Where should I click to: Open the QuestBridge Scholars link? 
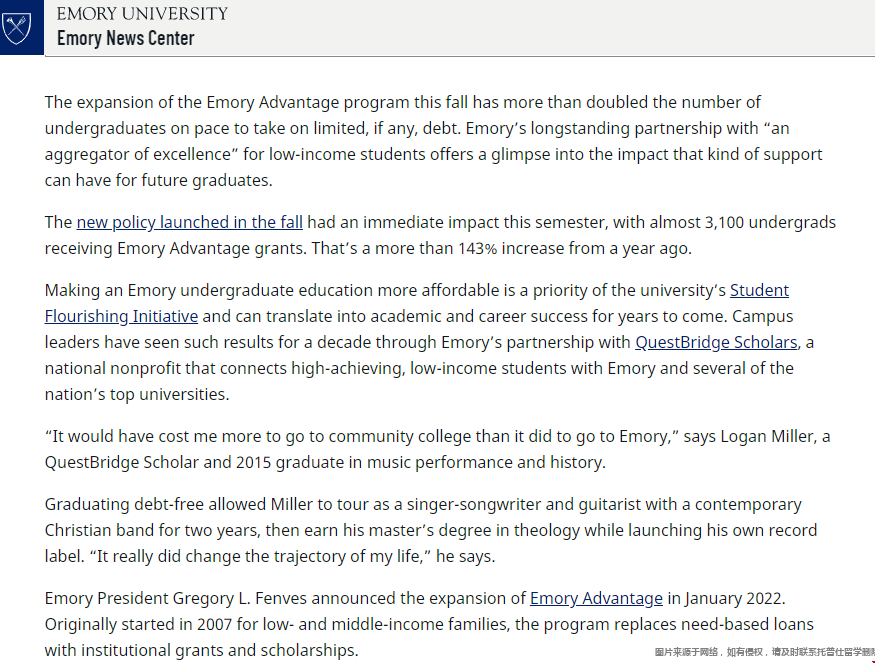[716, 342]
